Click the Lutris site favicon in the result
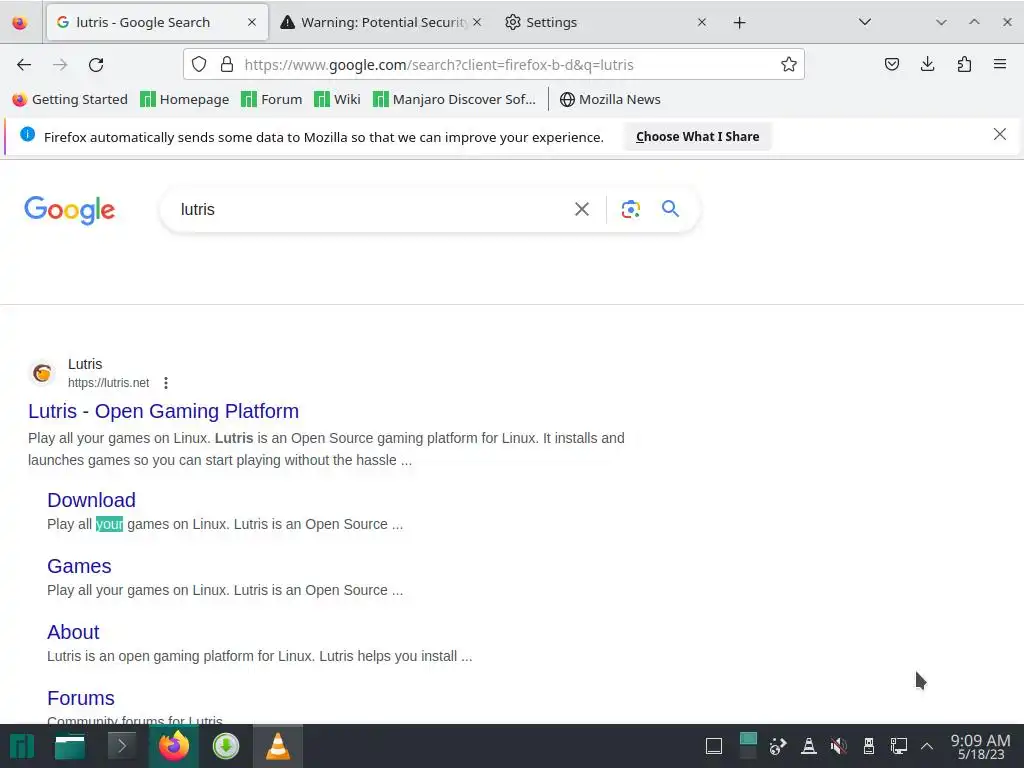This screenshot has height=768, width=1024. (x=42, y=373)
